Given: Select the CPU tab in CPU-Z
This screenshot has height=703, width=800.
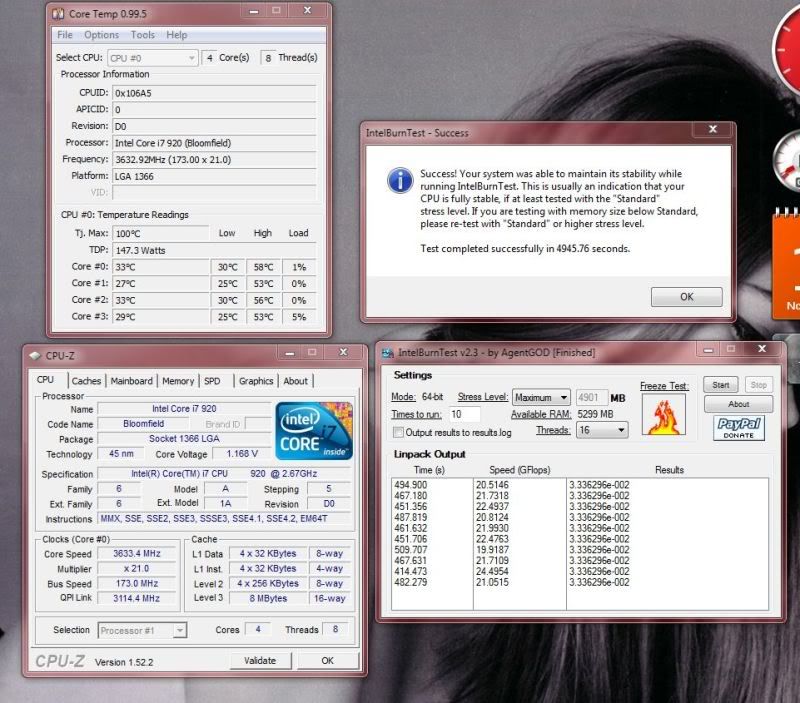Looking at the screenshot, I should pyautogui.click(x=45, y=380).
